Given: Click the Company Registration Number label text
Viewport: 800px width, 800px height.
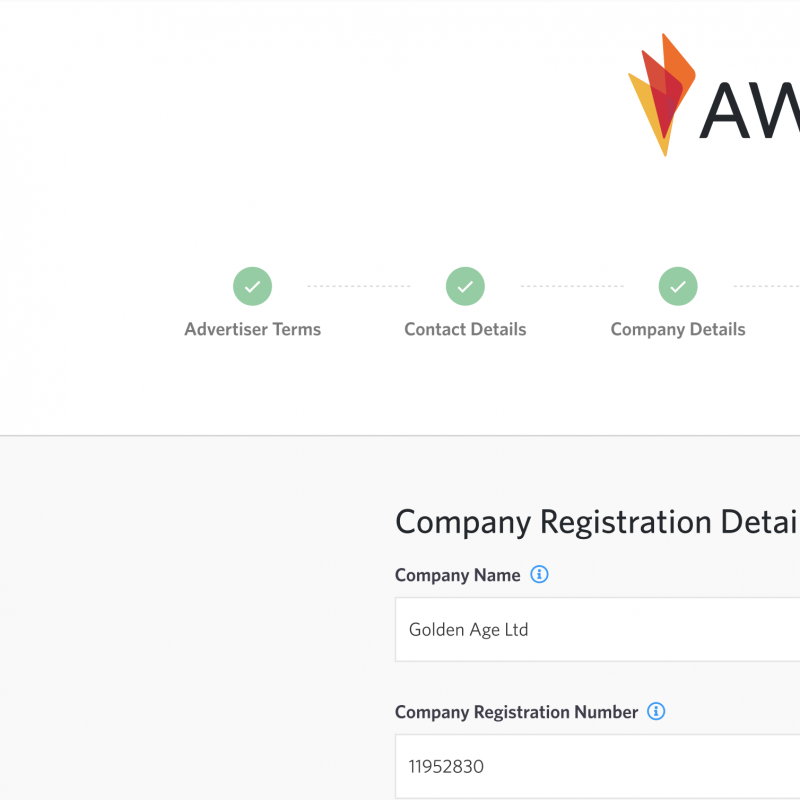Looking at the screenshot, I should pos(516,712).
